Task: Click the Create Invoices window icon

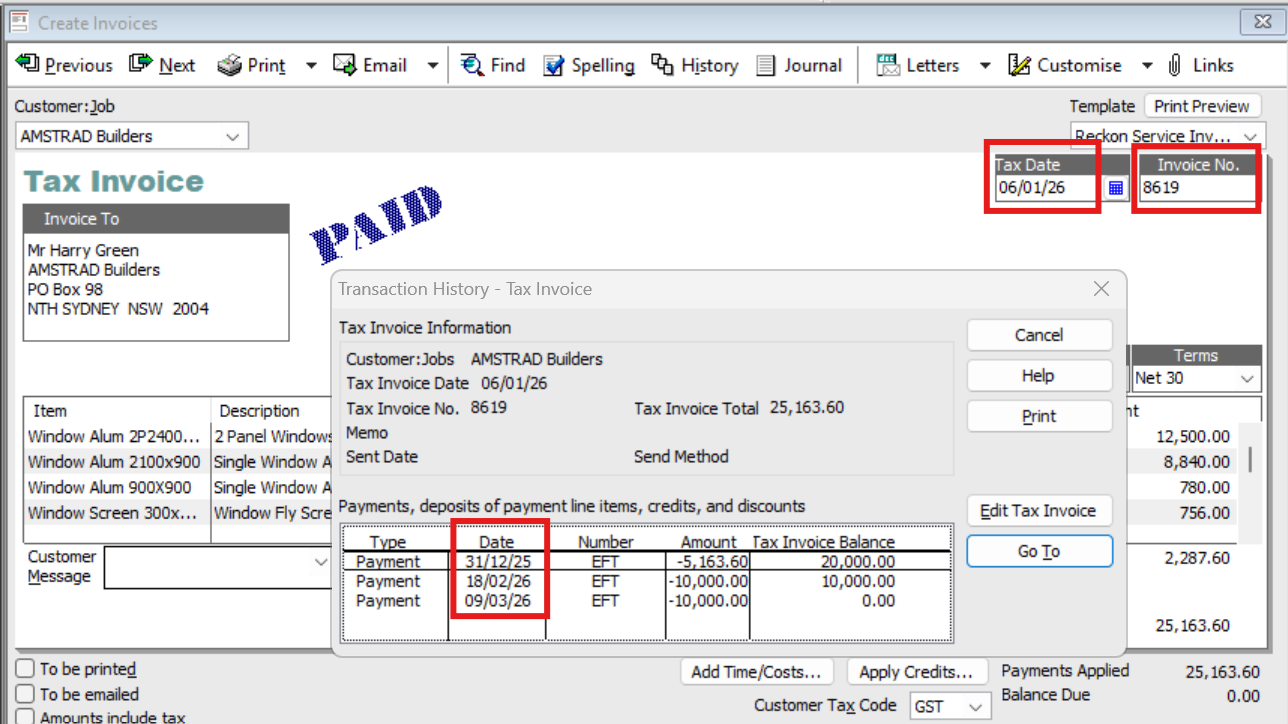Action: [x=20, y=21]
